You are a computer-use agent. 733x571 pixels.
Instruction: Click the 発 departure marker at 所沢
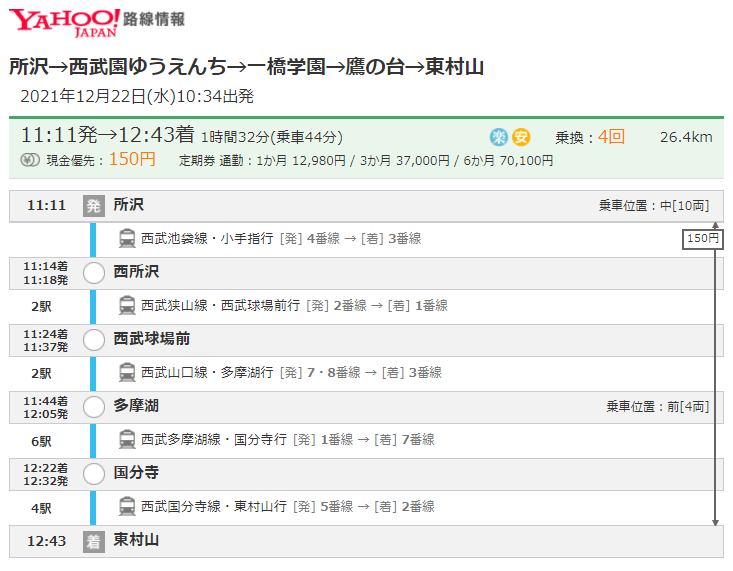click(93, 206)
